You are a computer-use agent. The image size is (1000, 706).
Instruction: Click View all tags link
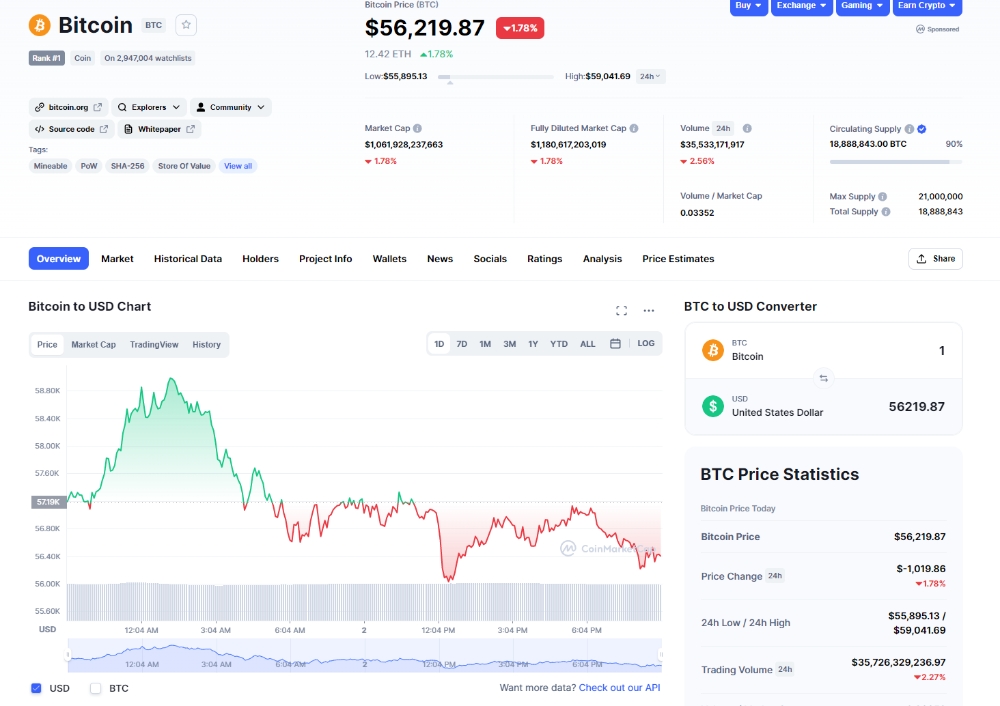click(x=238, y=166)
